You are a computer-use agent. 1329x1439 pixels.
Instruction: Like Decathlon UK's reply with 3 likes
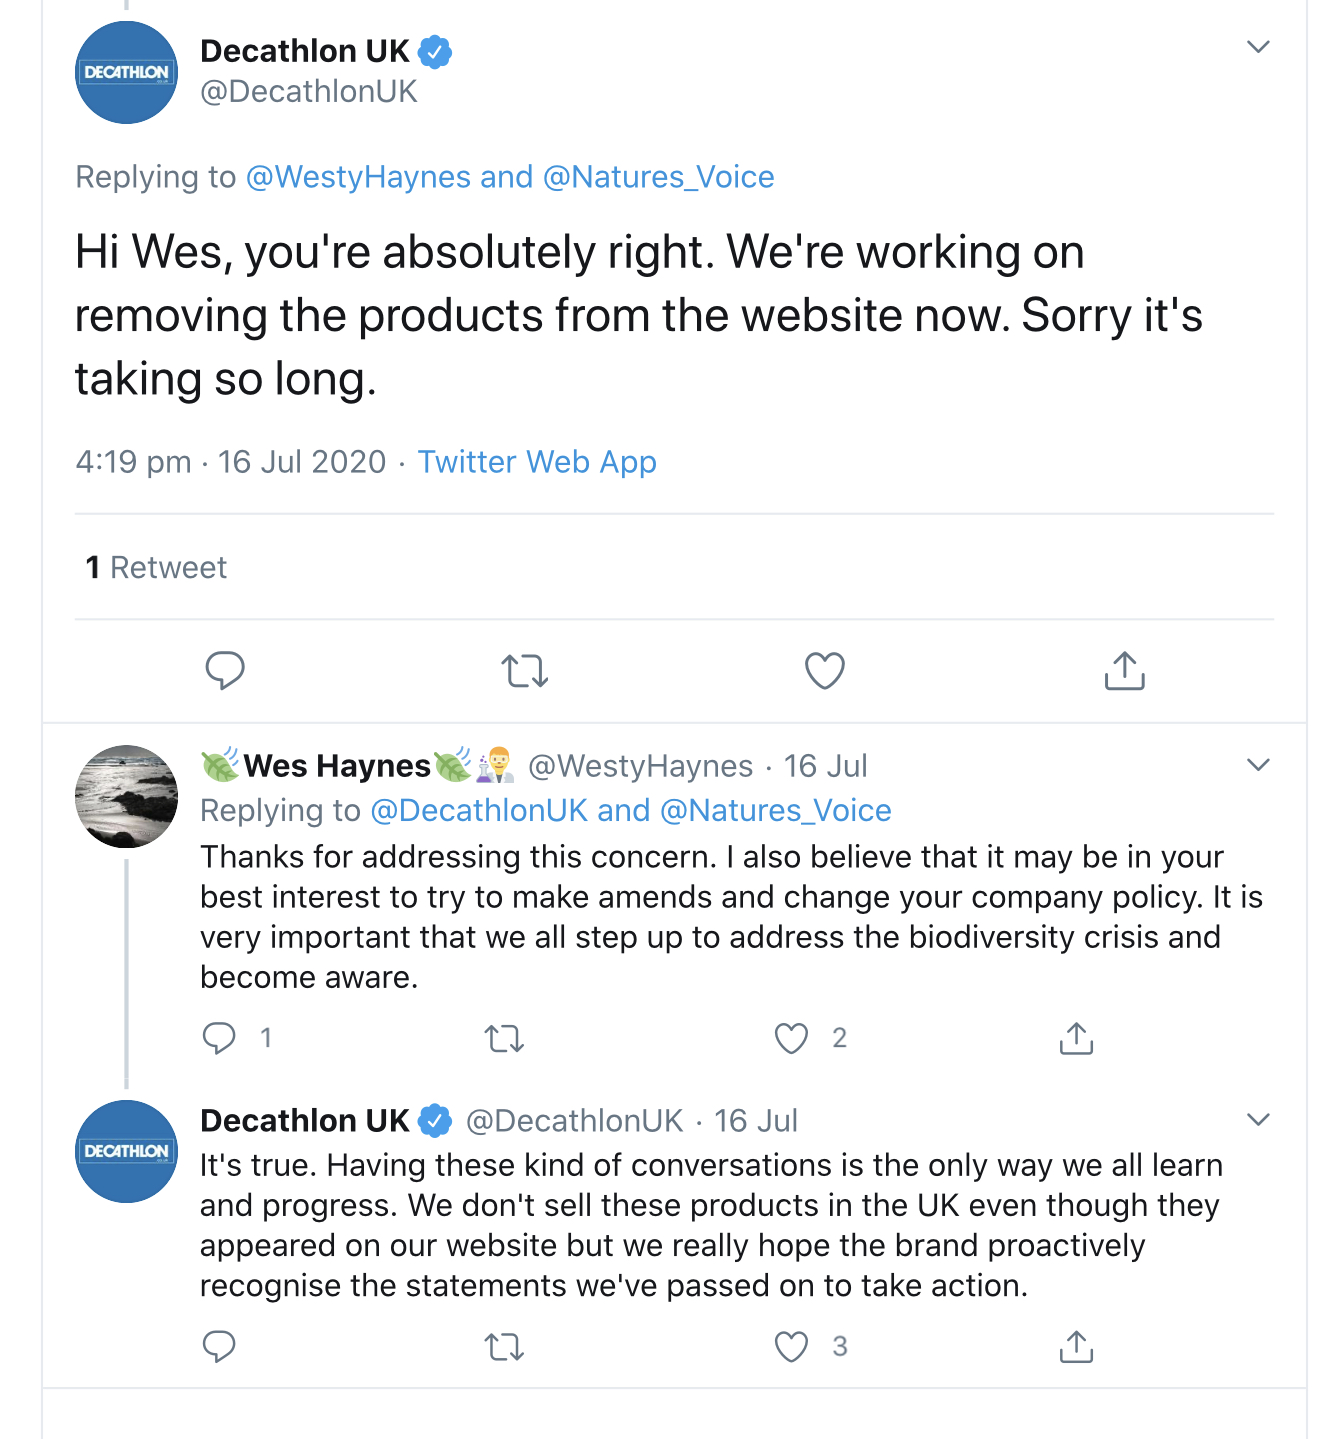[792, 1347]
